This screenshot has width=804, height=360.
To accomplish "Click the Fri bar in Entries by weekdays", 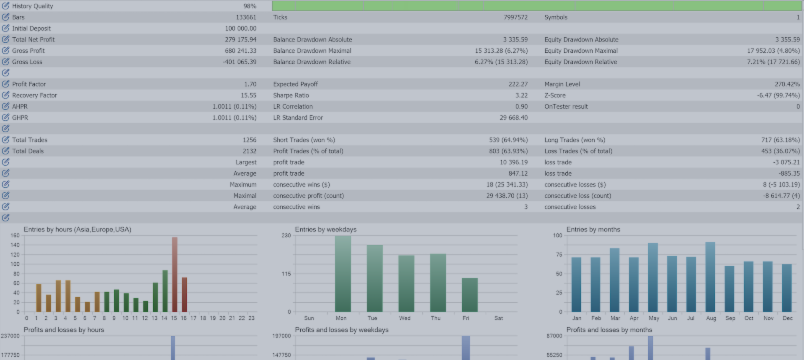I will point(470,295).
